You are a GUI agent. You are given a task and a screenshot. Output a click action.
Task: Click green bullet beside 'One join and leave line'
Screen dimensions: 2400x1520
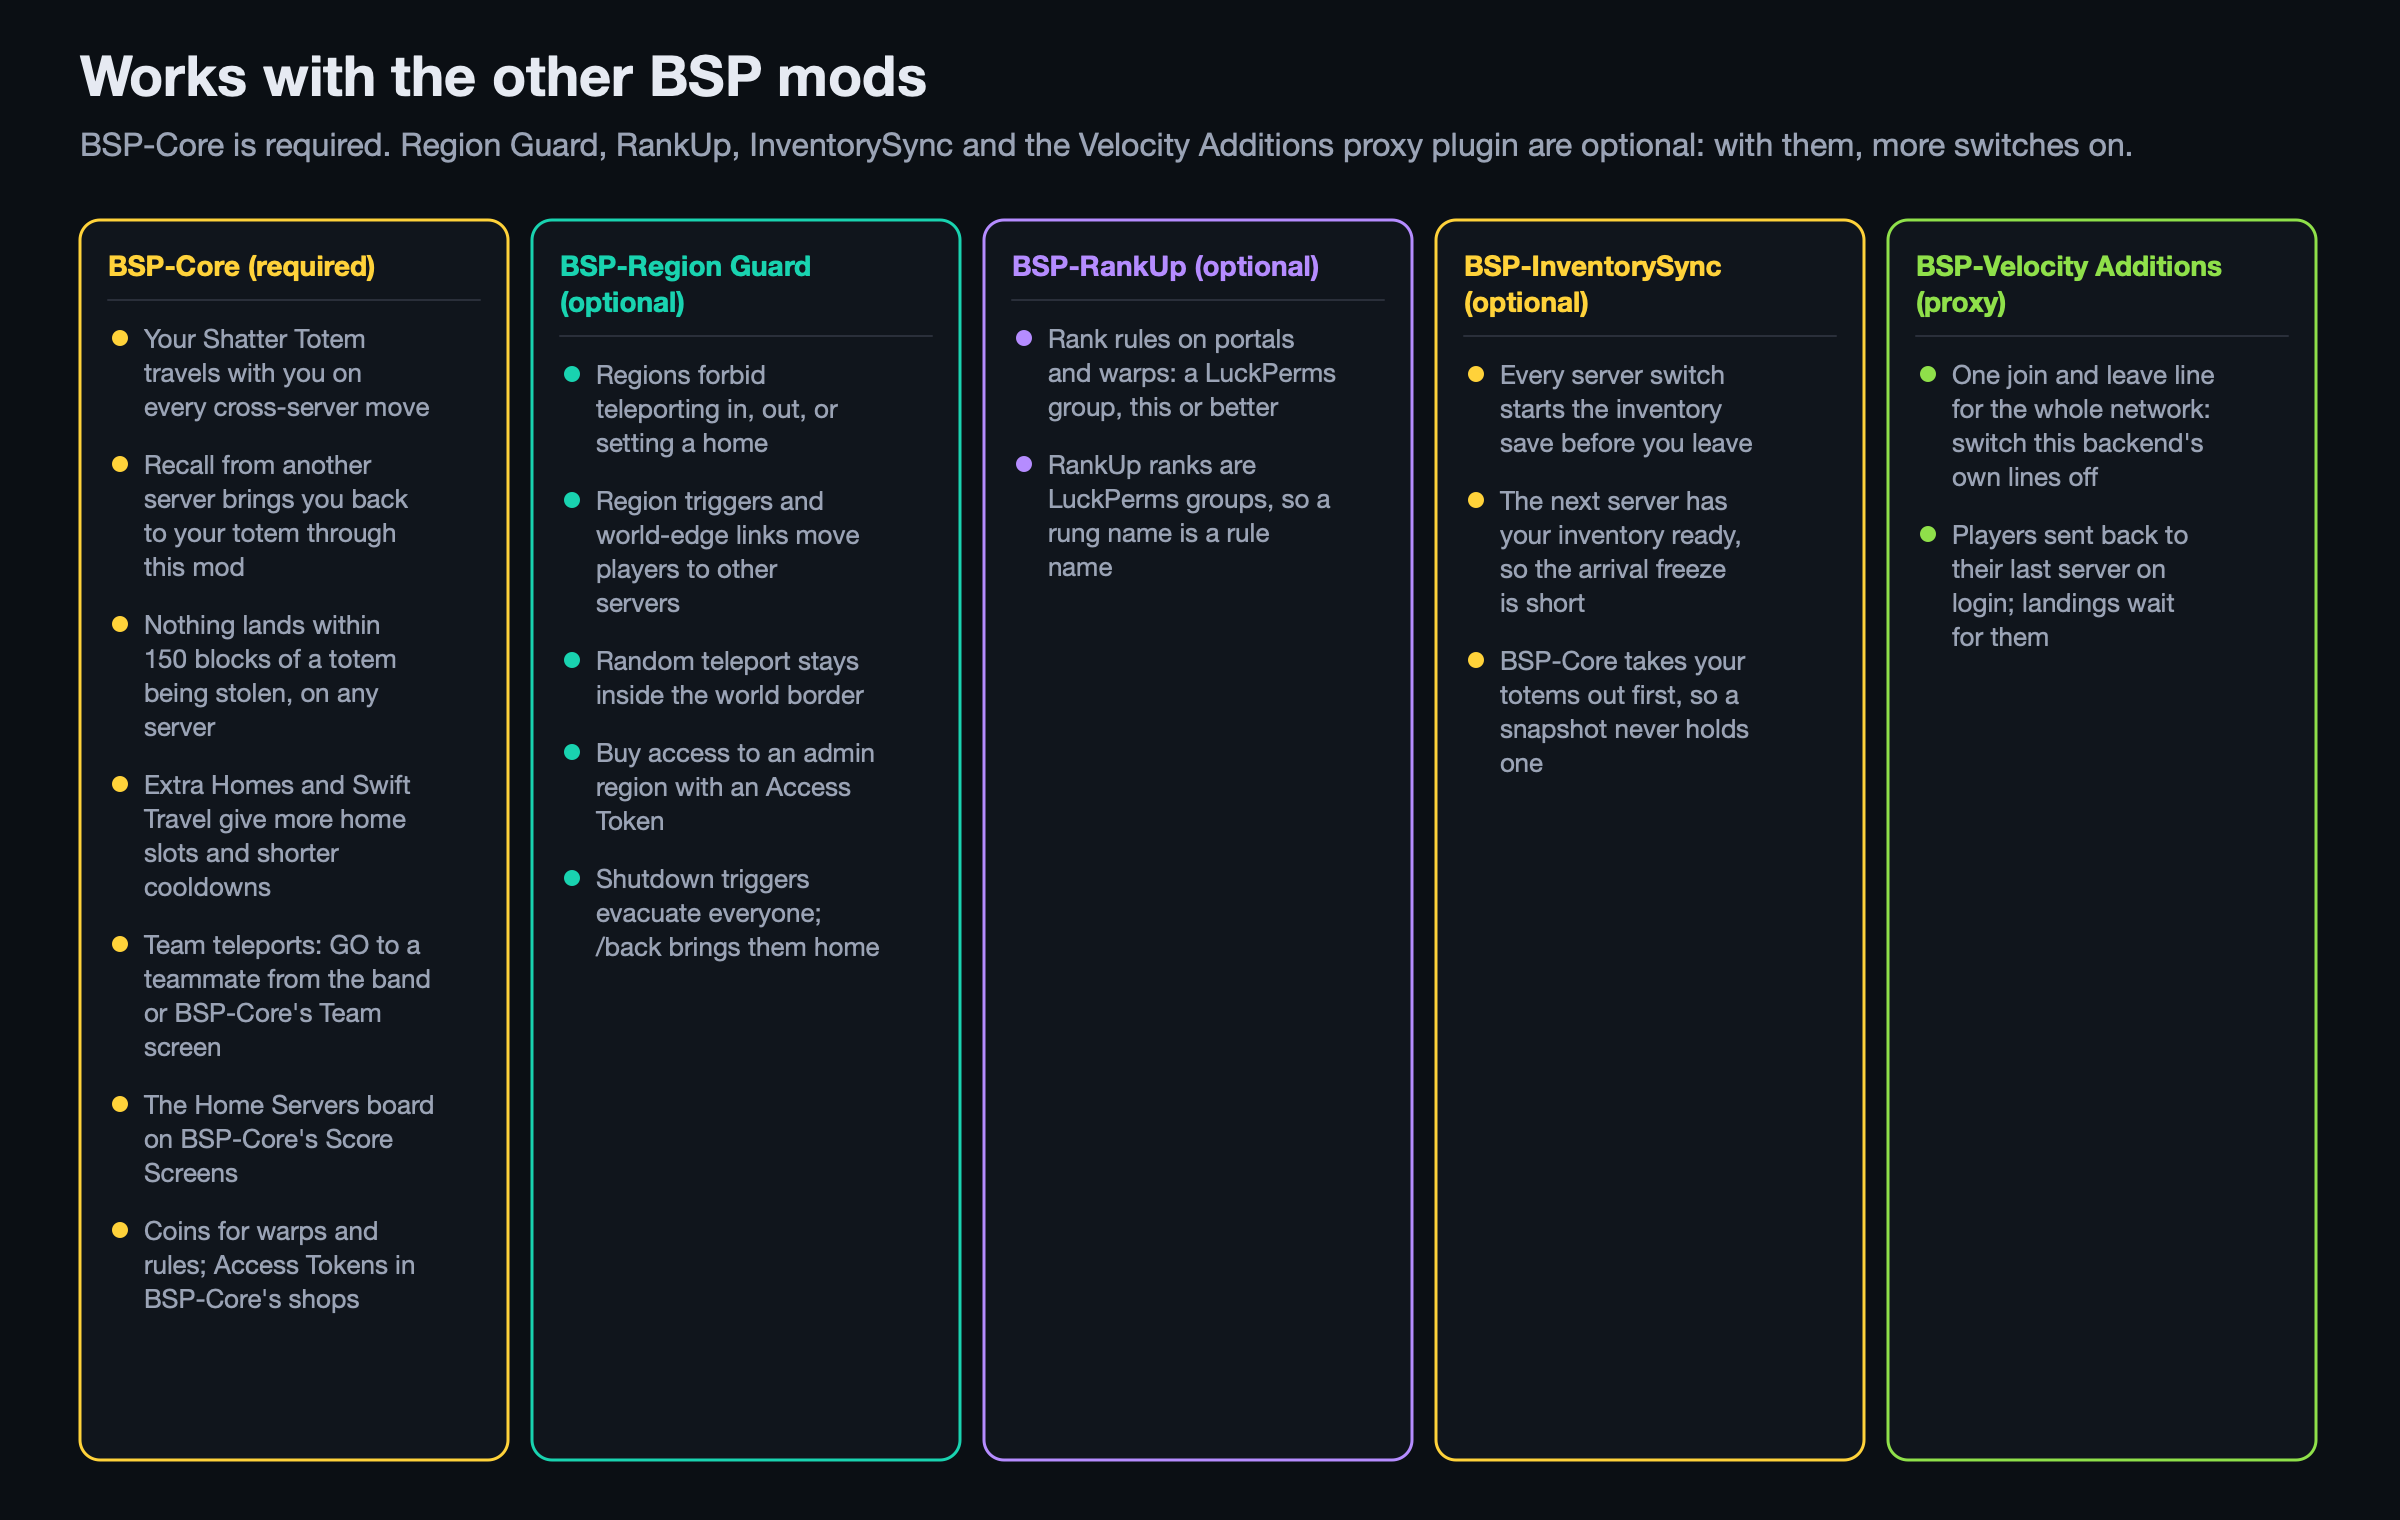click(1928, 374)
